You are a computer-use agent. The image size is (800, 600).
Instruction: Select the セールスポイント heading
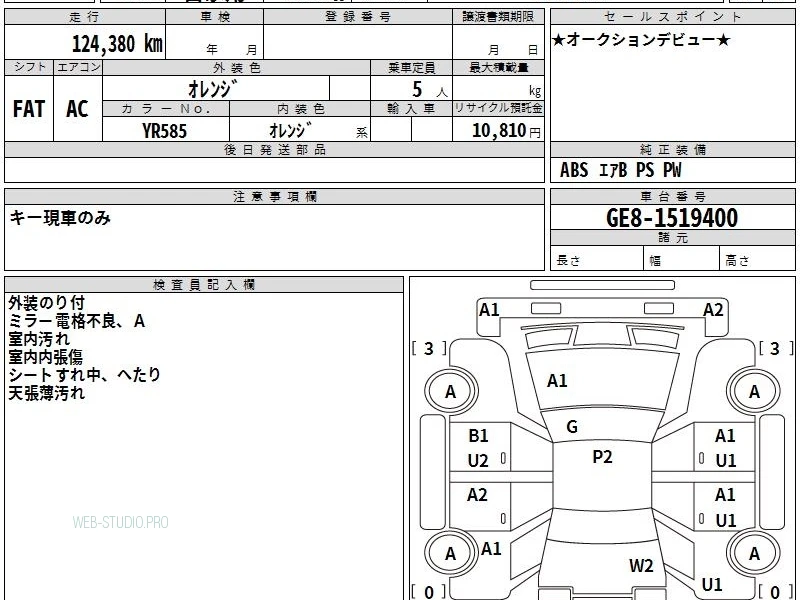pos(672,17)
